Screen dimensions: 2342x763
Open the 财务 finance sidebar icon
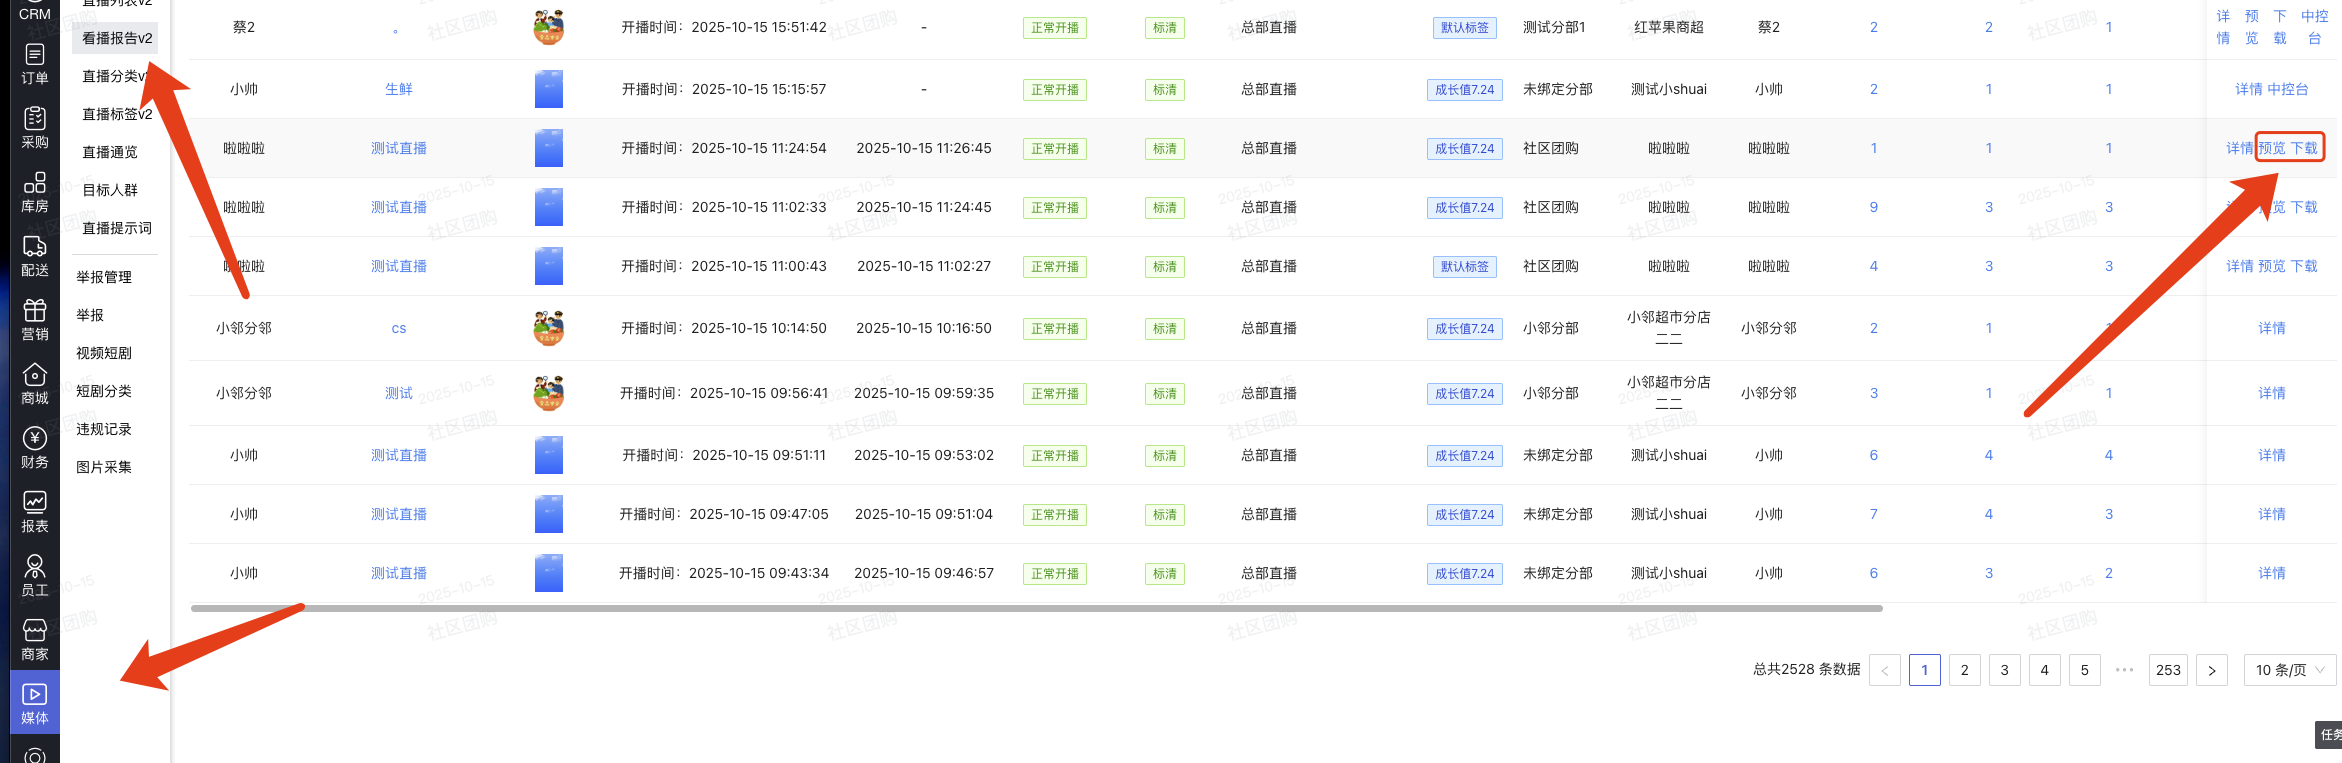(35, 448)
